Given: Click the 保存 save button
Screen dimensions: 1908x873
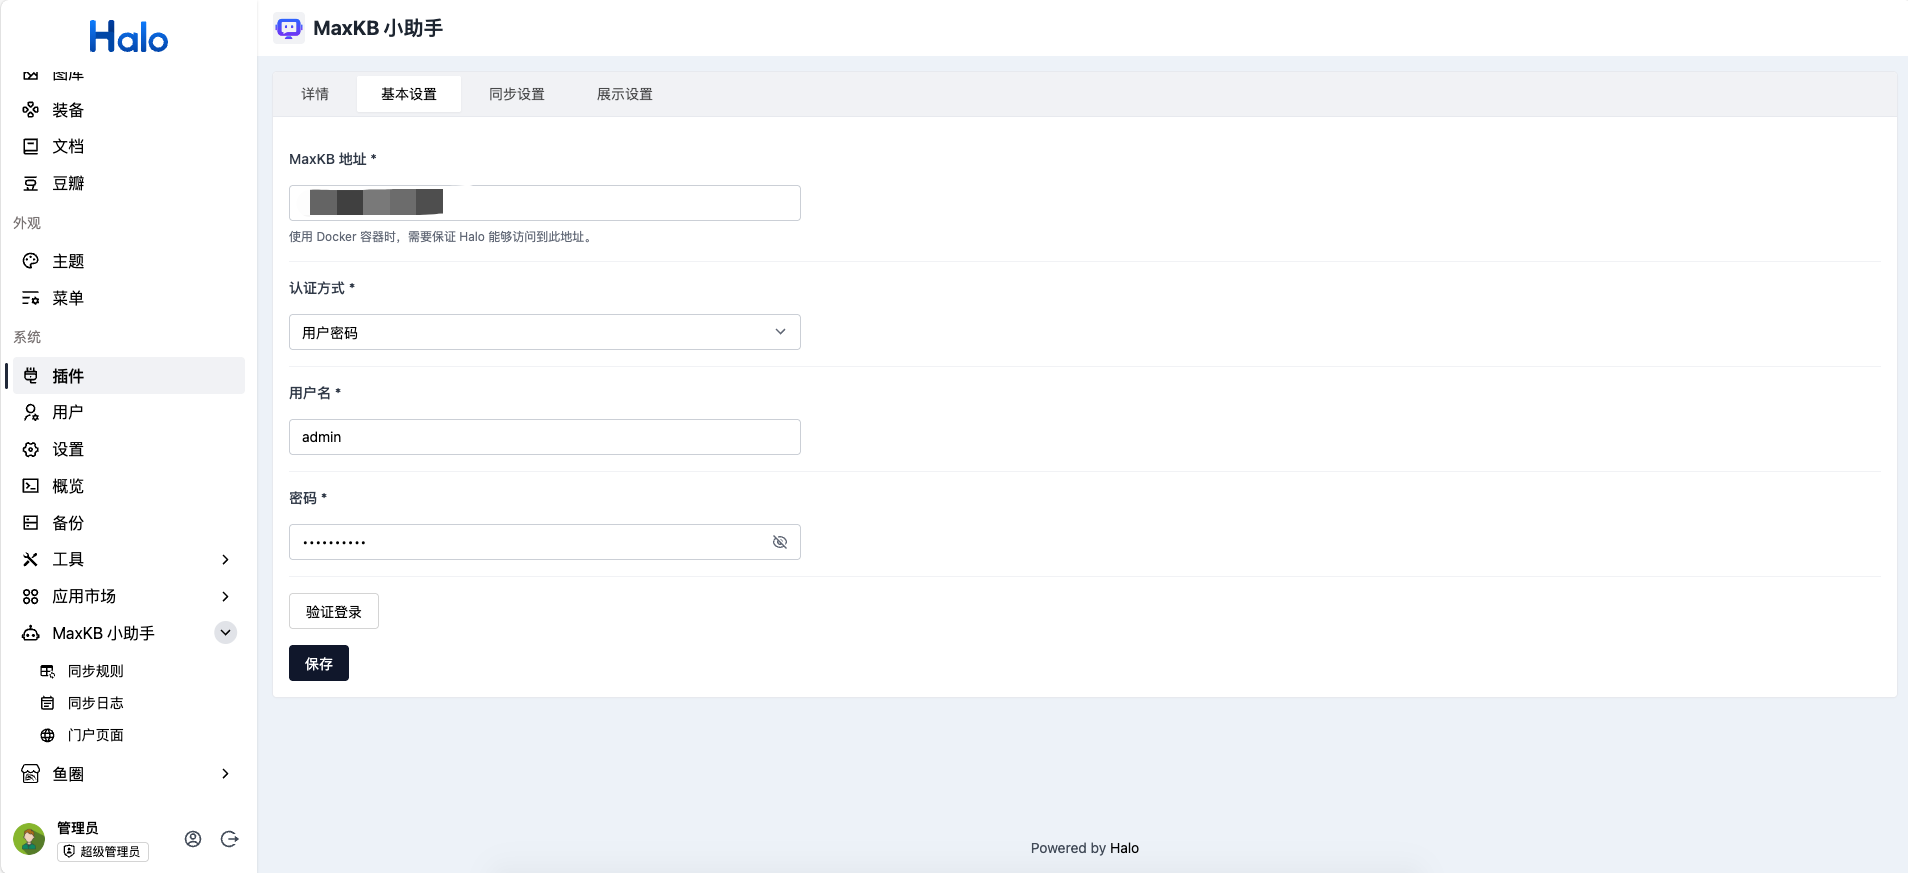Looking at the screenshot, I should click(319, 663).
